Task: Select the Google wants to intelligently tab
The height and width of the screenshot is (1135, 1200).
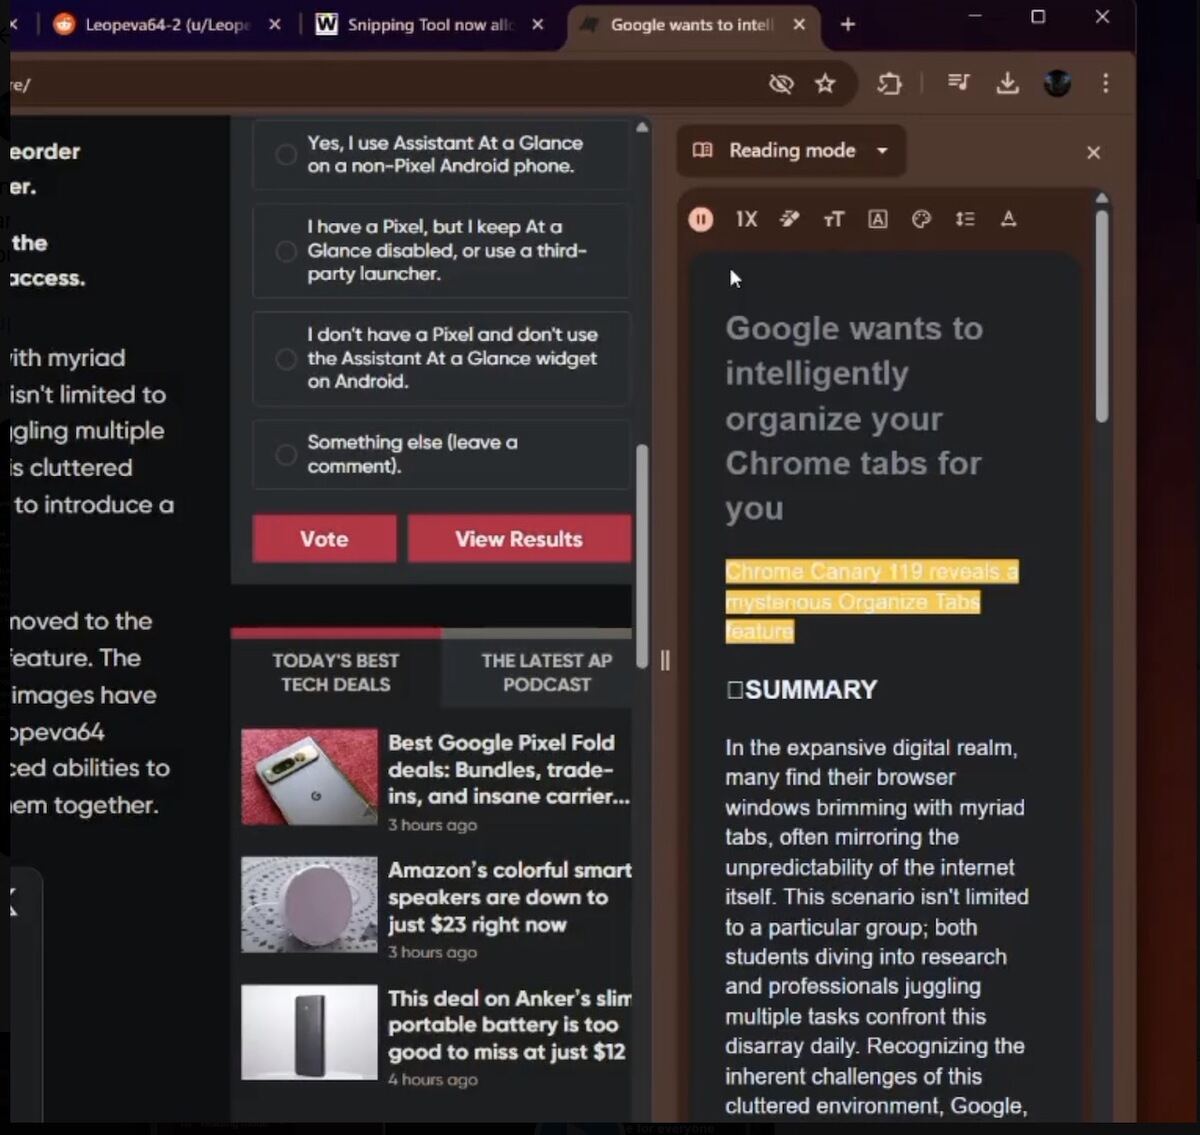Action: 692,24
